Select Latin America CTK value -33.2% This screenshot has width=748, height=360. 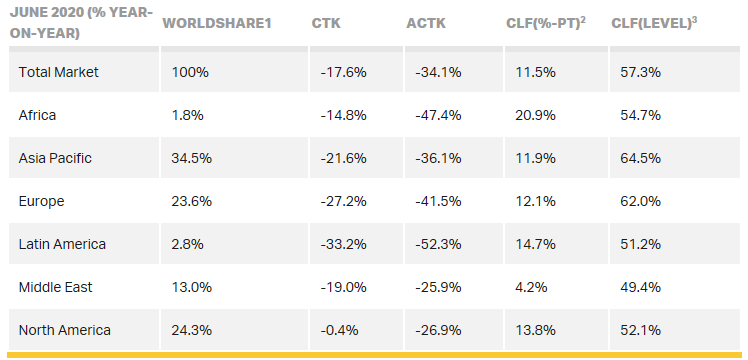click(343, 244)
